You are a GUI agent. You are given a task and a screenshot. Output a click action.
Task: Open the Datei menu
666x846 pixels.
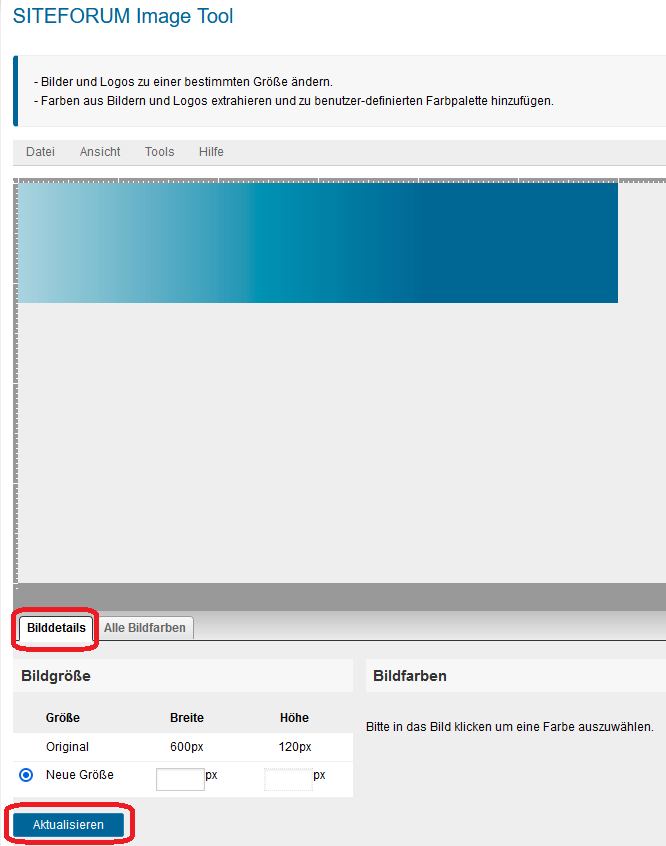(x=40, y=152)
